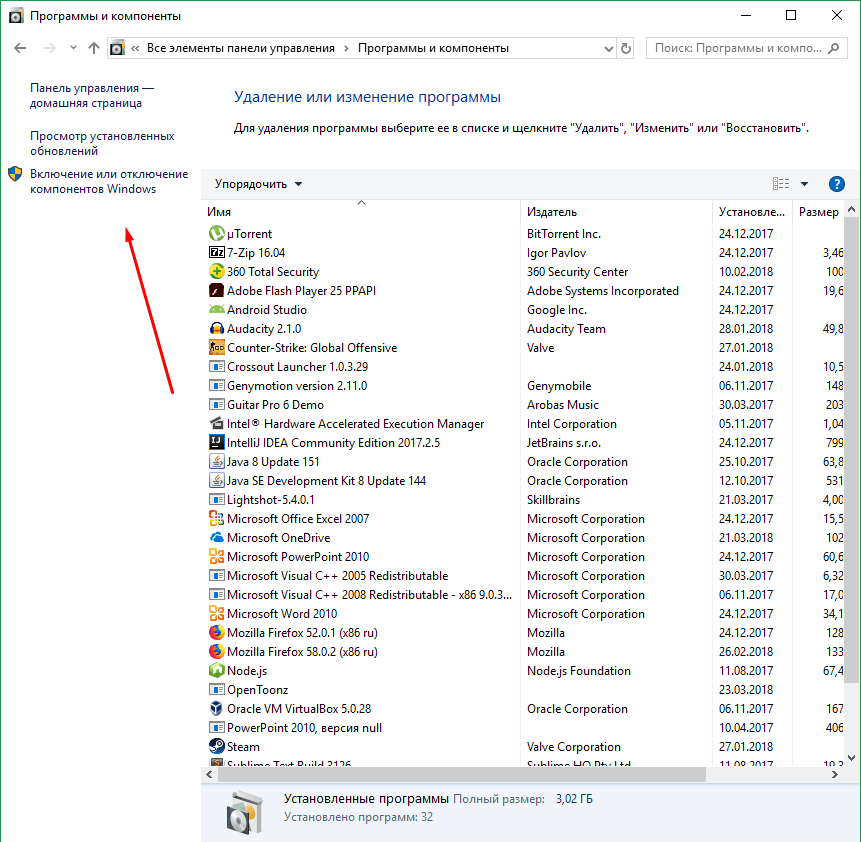
Task: Open help with the blue question mark
Action: click(x=836, y=184)
